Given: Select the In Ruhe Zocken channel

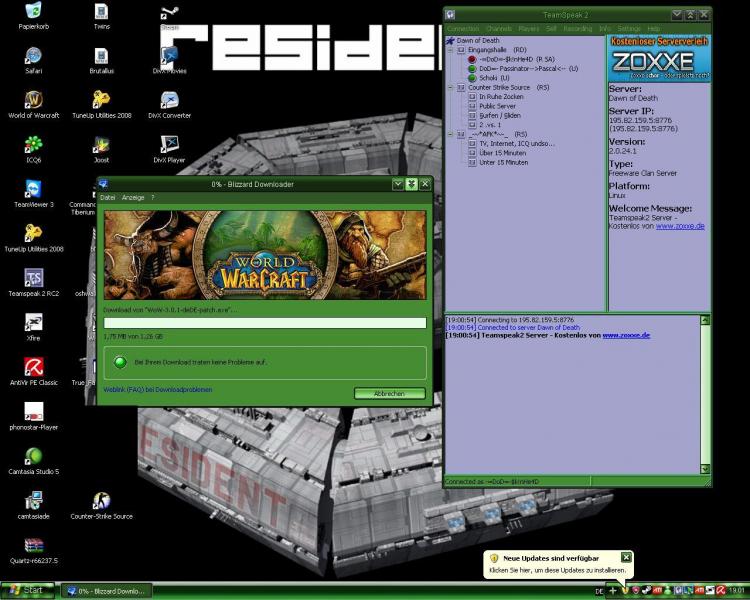Looking at the screenshot, I should [x=496, y=97].
